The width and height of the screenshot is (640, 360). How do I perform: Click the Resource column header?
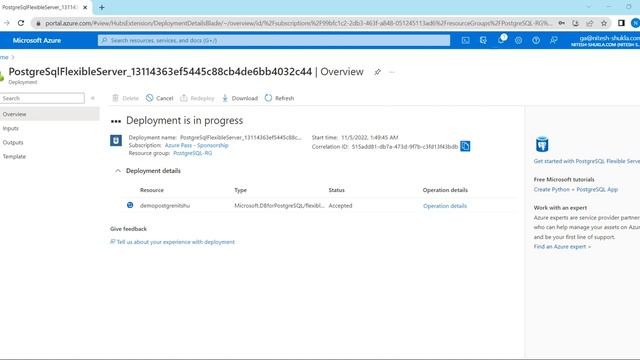pos(151,190)
